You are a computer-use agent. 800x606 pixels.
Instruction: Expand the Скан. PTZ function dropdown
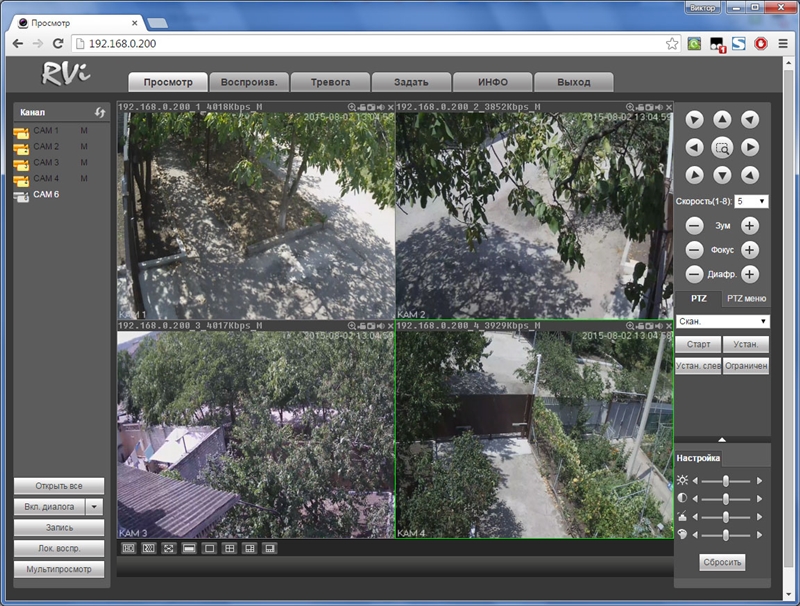[722, 322]
